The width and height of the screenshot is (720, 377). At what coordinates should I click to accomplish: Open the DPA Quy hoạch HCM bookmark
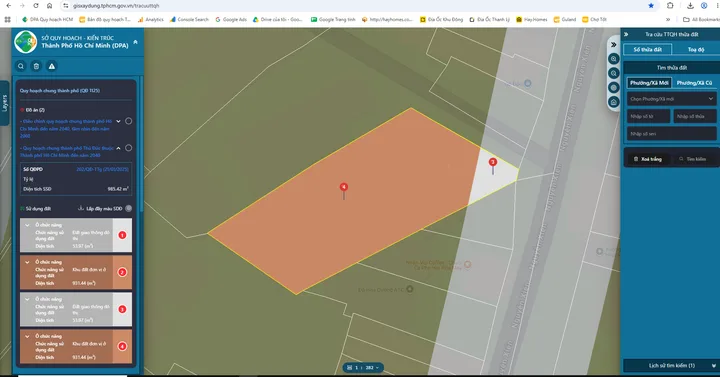tap(48, 19)
